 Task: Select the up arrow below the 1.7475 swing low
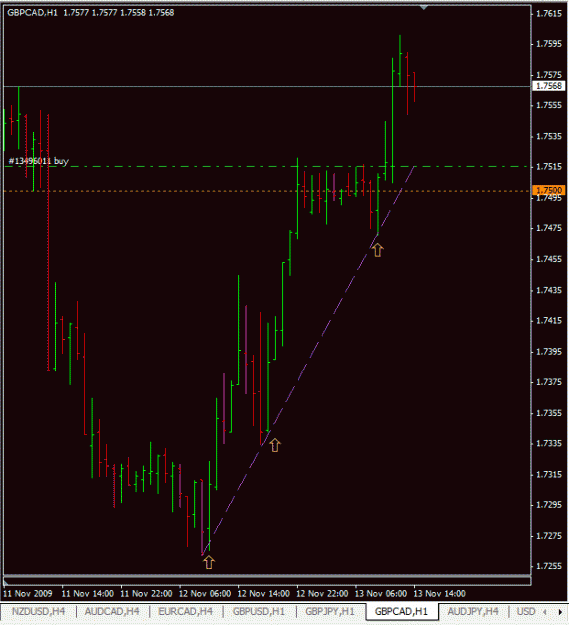click(x=377, y=250)
